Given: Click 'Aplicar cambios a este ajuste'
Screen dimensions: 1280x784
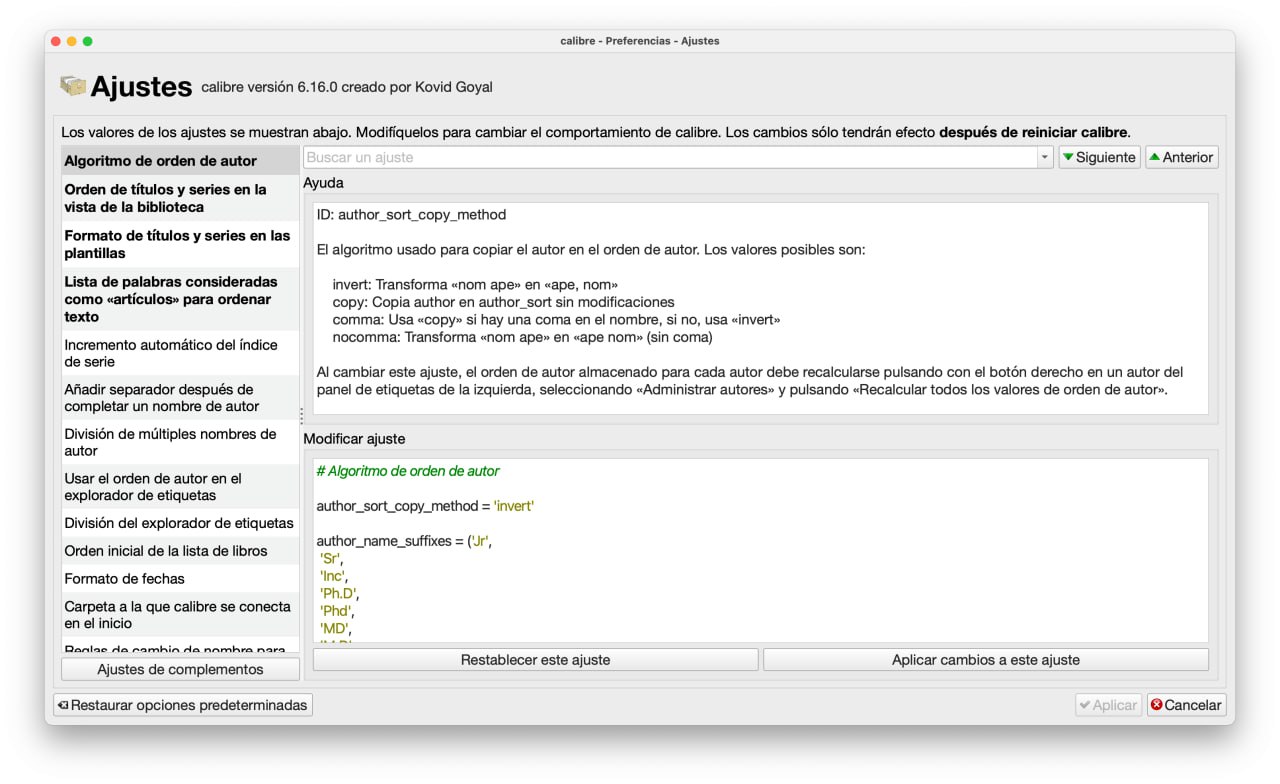Looking at the screenshot, I should click(x=986, y=660).
